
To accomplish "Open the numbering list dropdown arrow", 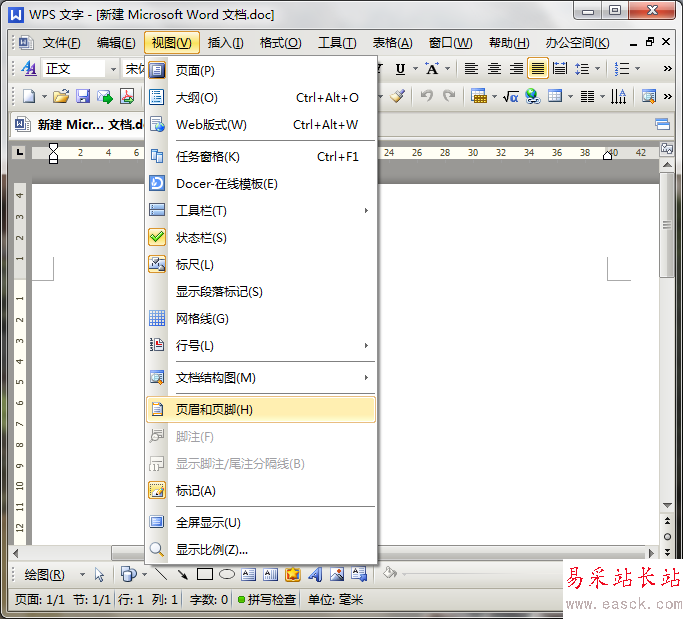I will click(x=637, y=68).
